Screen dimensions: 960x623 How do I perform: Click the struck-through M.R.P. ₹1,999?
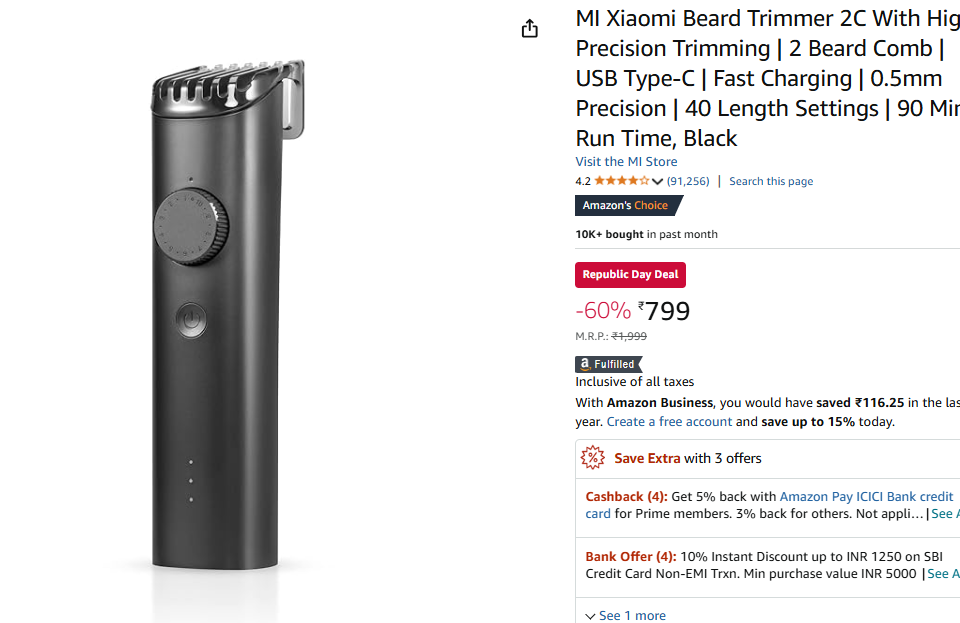coord(629,337)
